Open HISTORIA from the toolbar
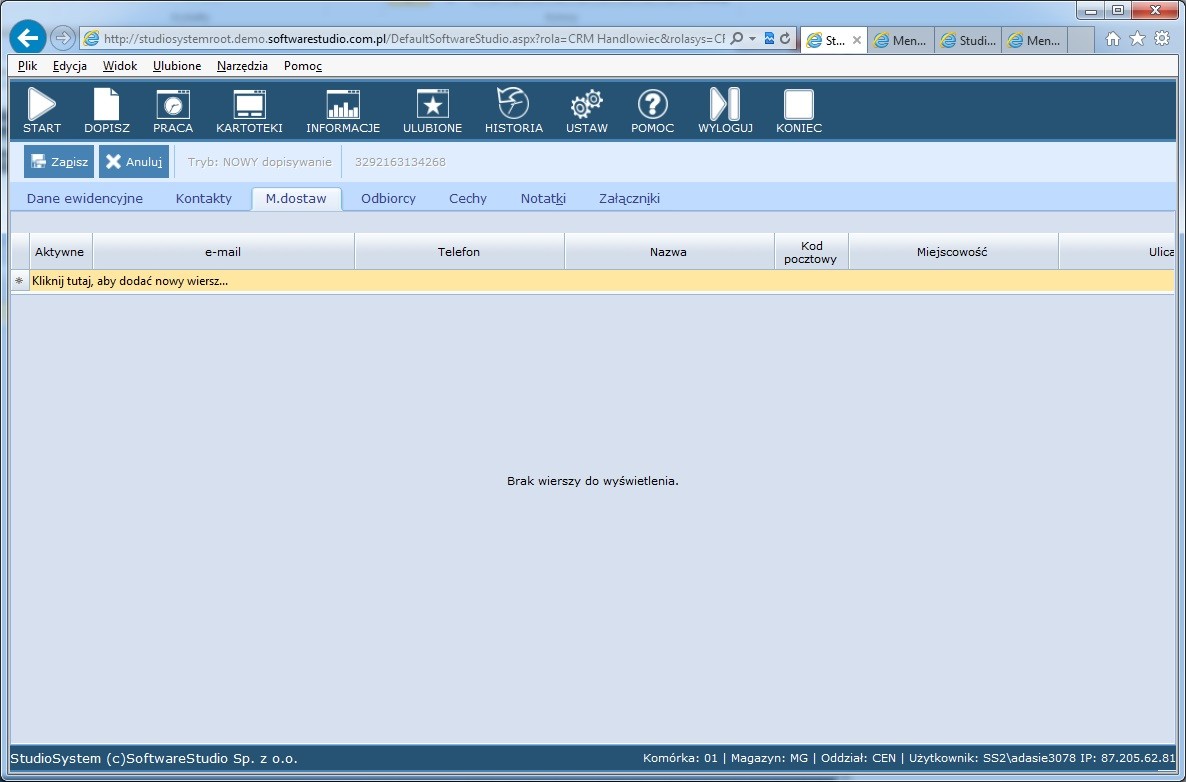 pyautogui.click(x=513, y=105)
